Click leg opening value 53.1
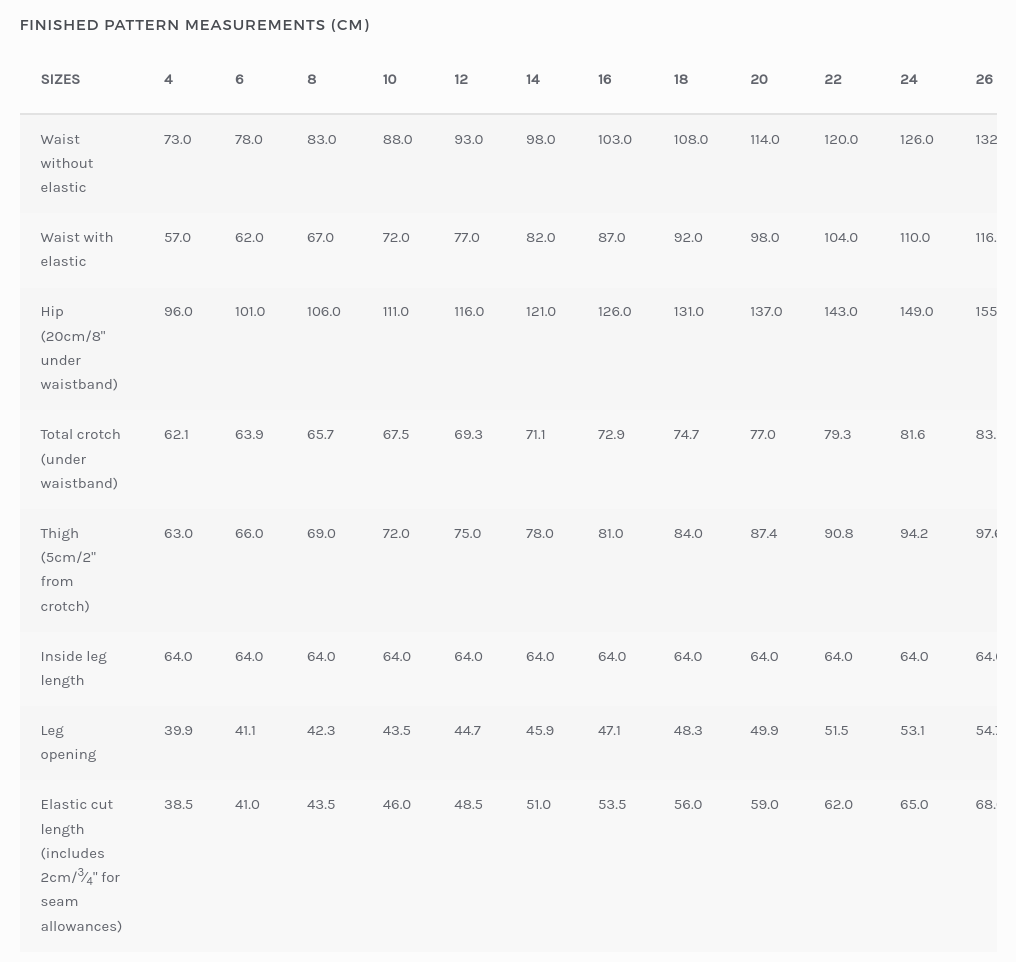 (x=912, y=731)
